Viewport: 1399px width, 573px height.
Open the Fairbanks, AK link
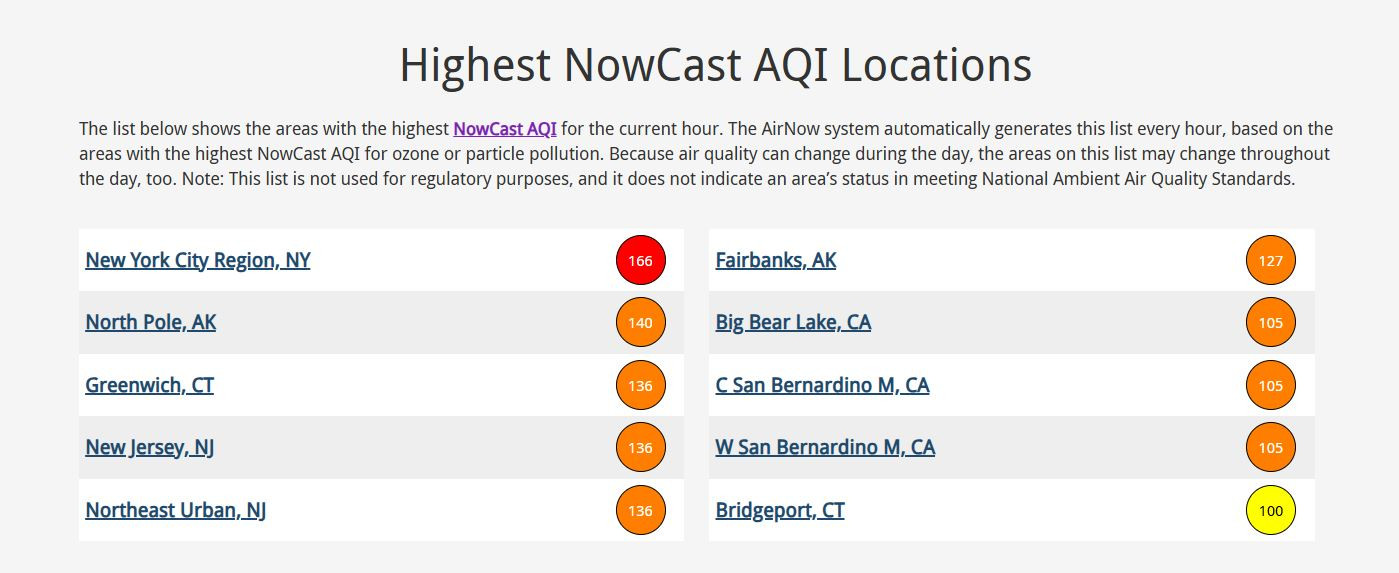point(776,260)
